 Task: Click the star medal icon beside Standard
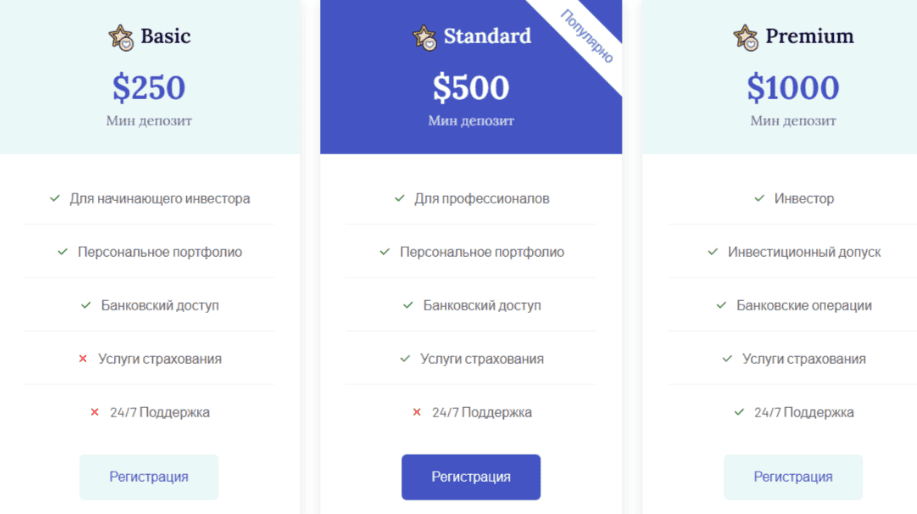coord(425,37)
